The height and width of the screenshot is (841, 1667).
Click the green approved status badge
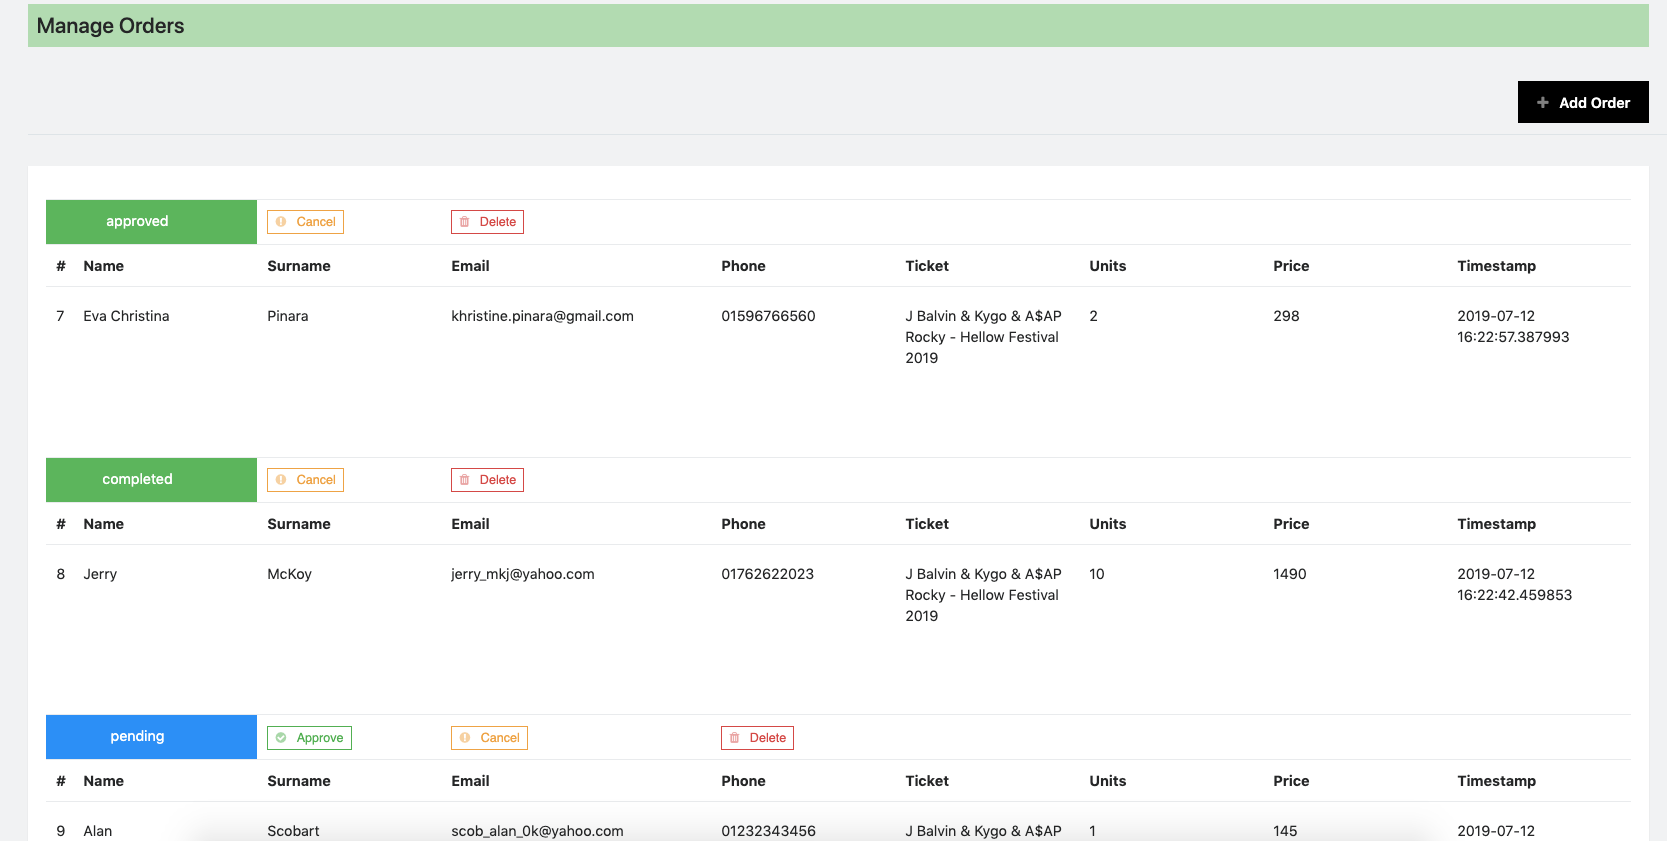coord(151,222)
